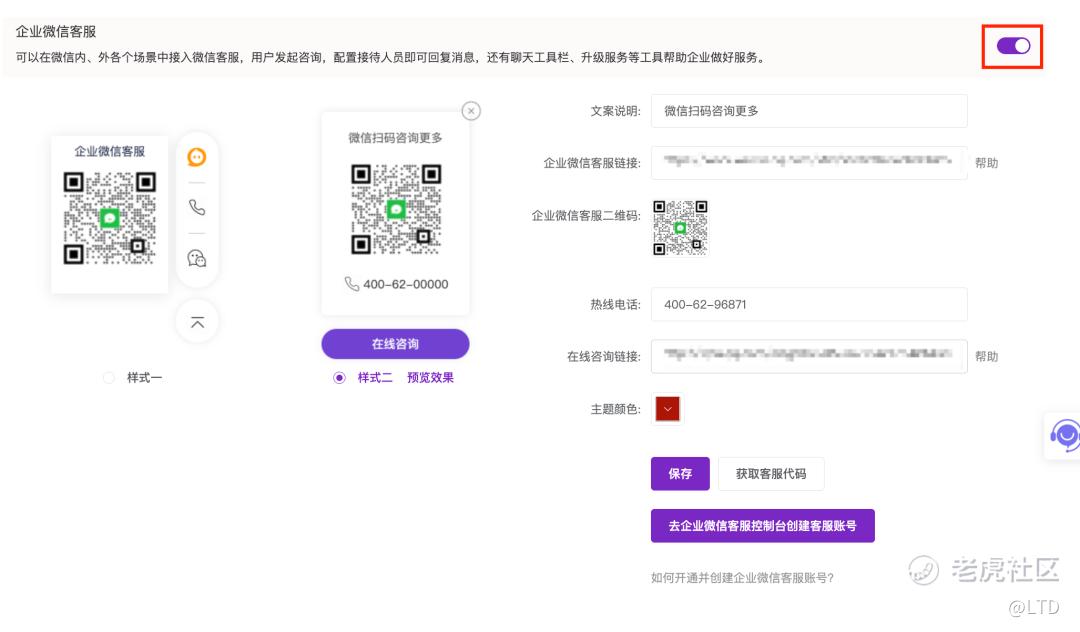Click the 400-62-00000 phone number text
1080x632 pixels.
tap(406, 284)
